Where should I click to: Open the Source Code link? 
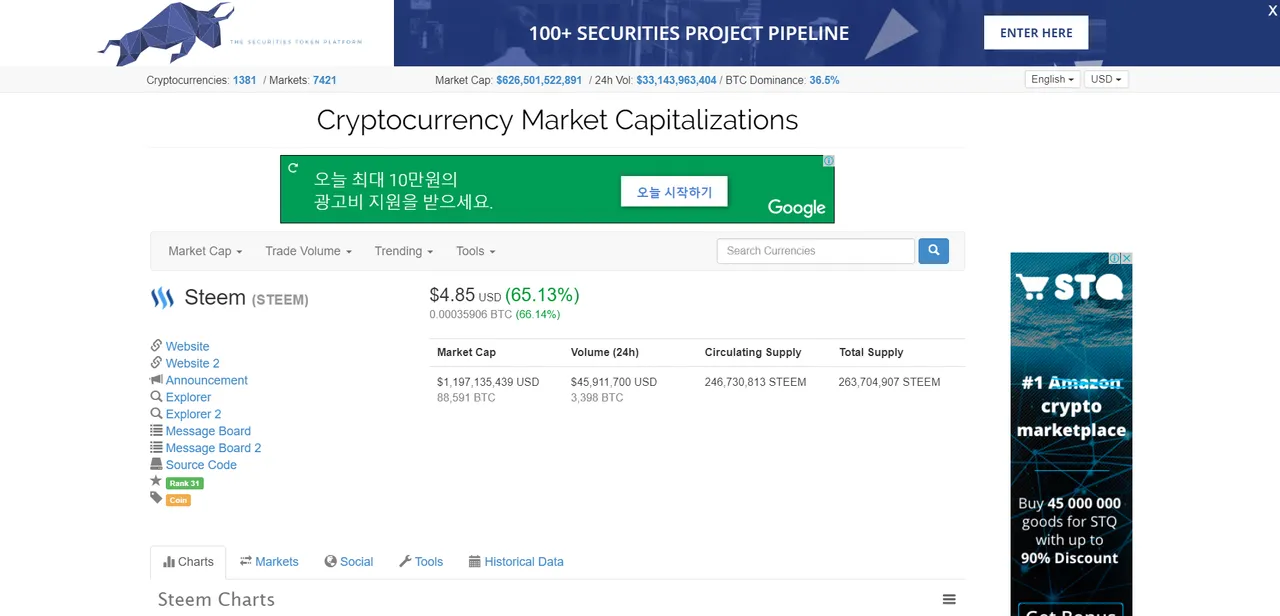[201, 465]
